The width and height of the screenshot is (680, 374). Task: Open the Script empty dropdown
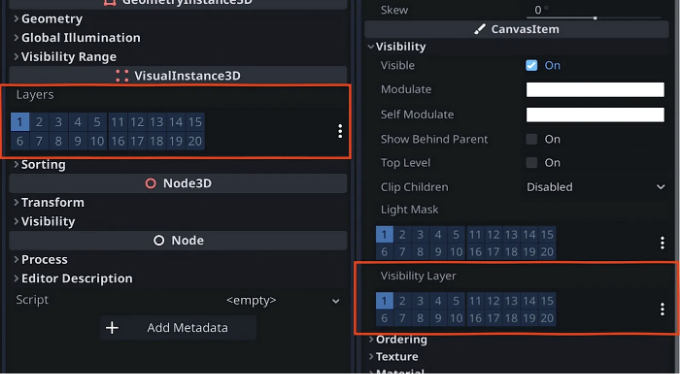[283, 300]
